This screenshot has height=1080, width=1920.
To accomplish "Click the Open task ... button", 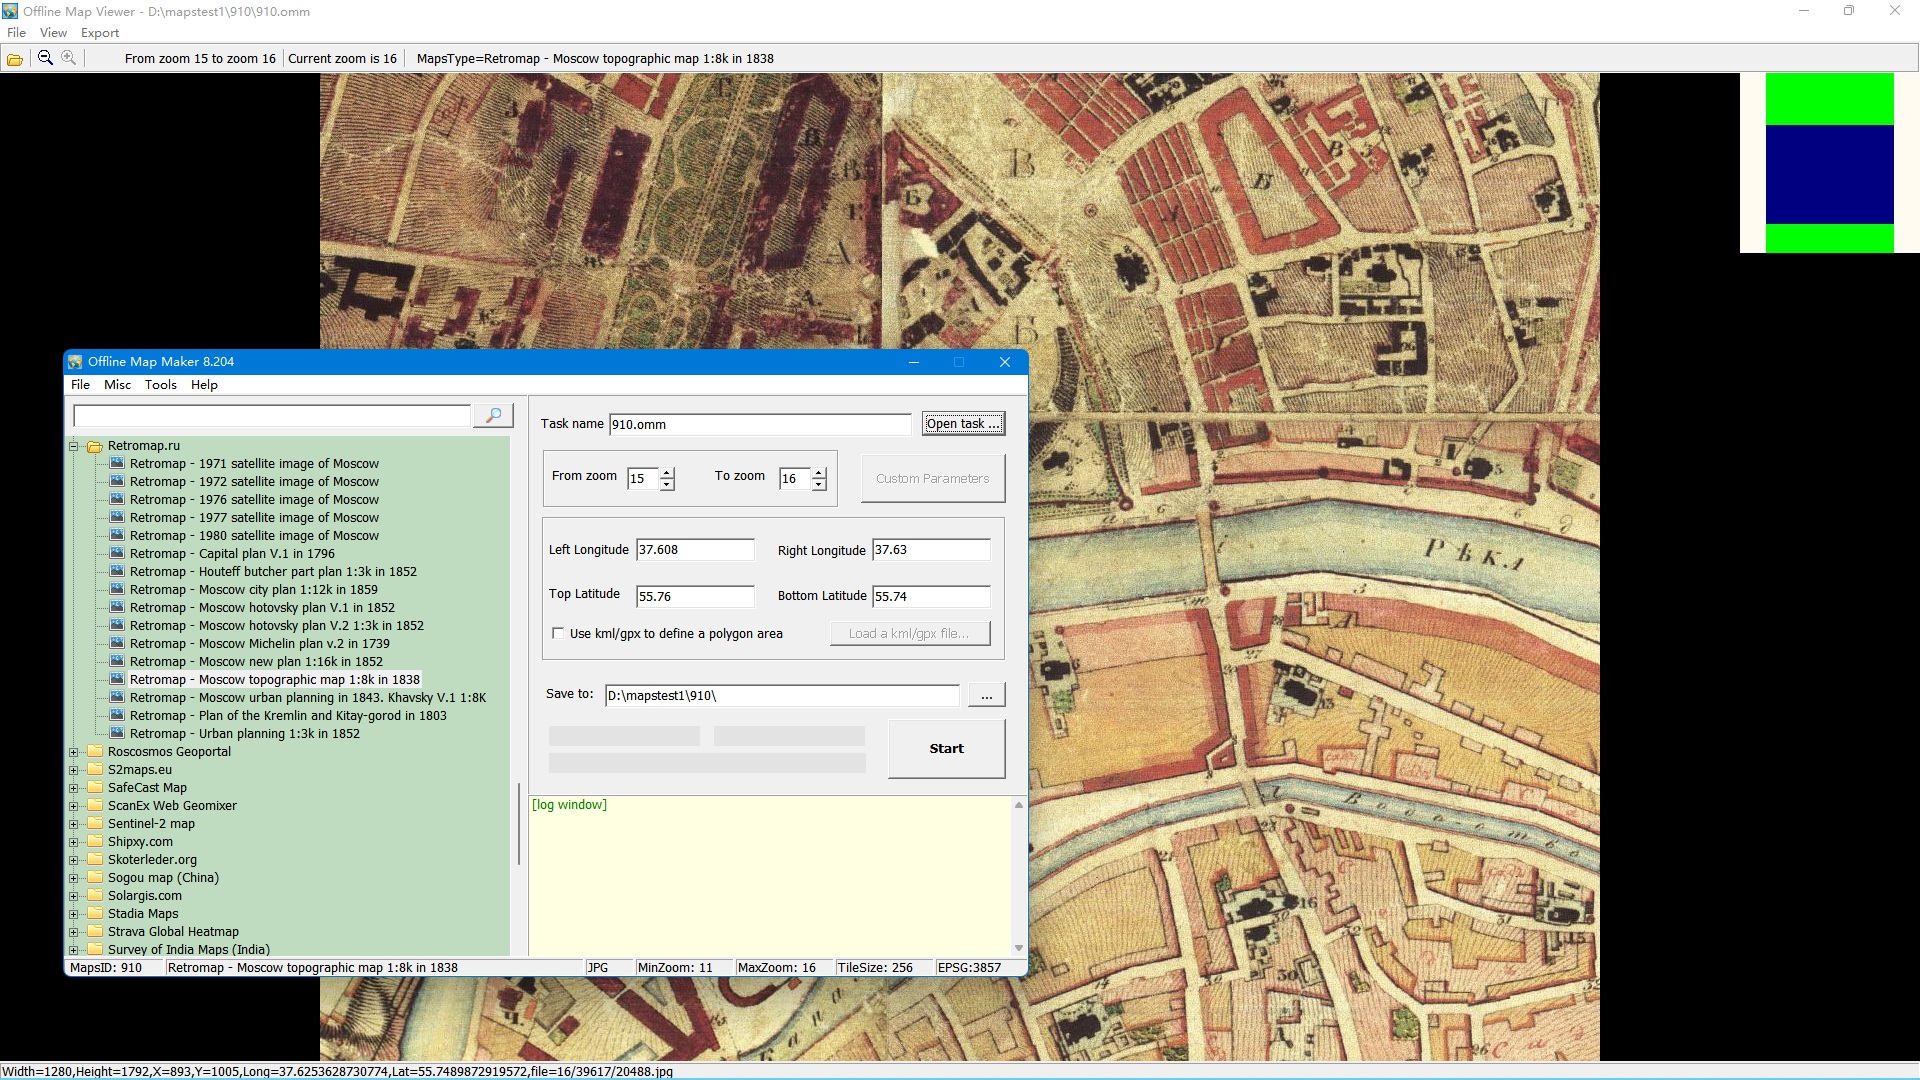I will click(963, 424).
